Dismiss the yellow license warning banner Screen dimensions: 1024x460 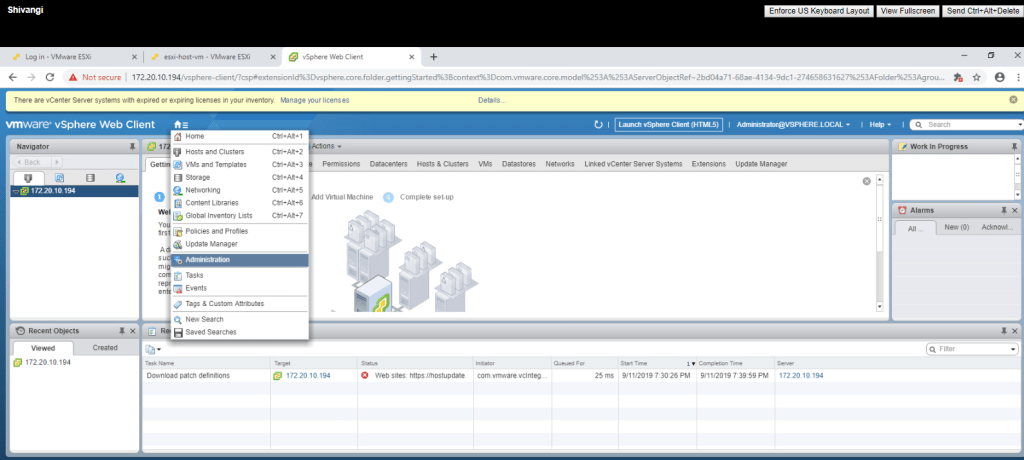click(x=1012, y=100)
